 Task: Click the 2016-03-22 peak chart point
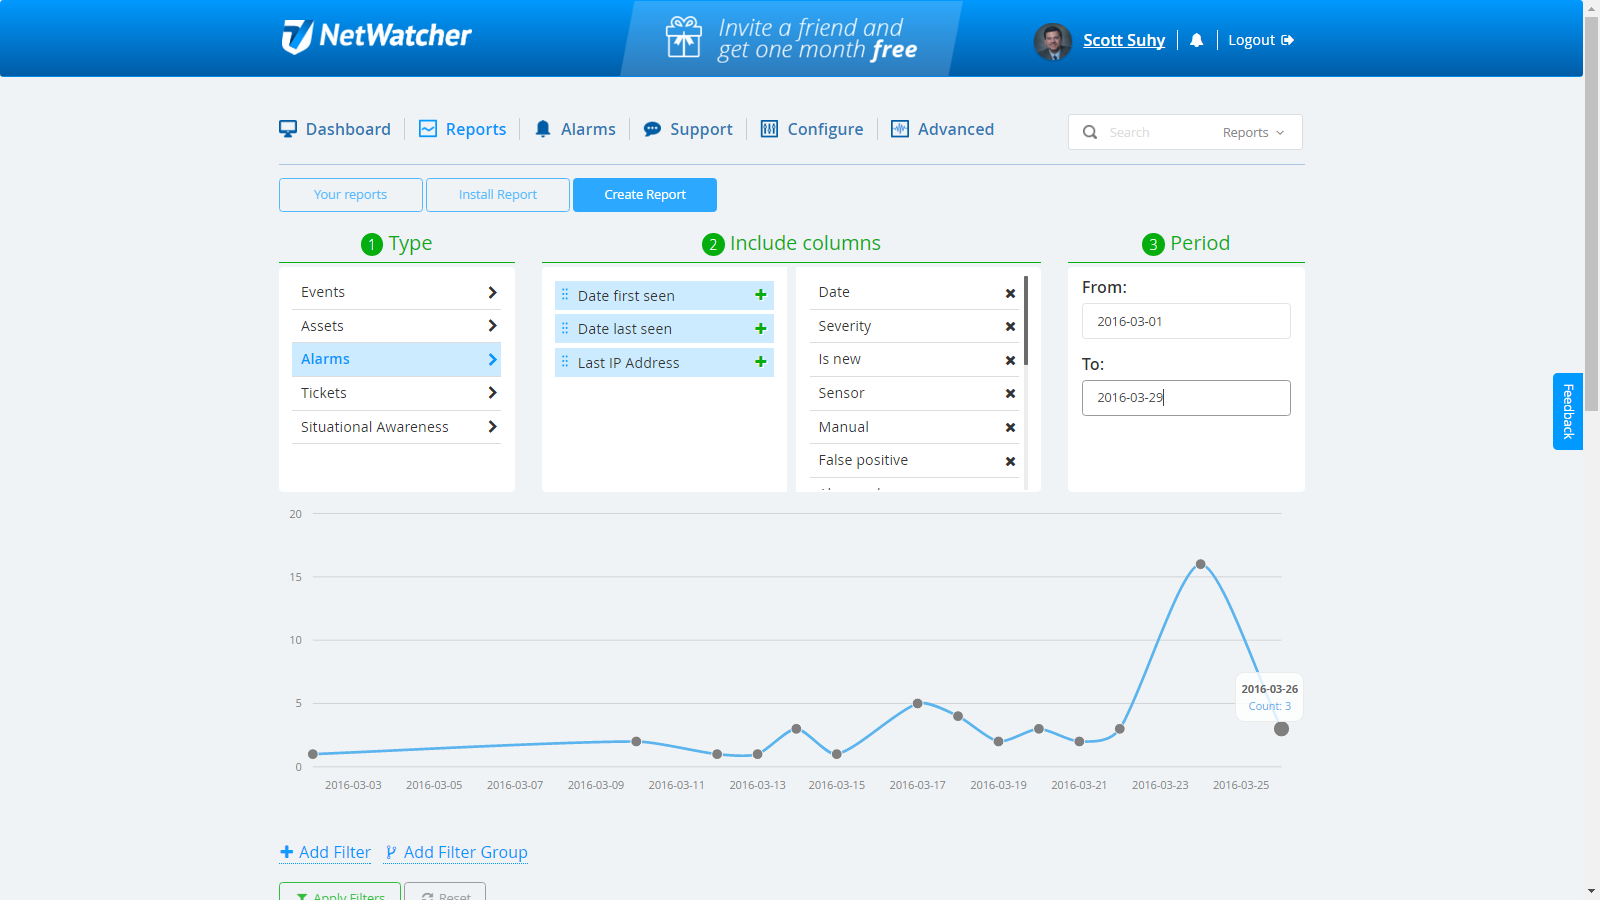pos(1200,564)
